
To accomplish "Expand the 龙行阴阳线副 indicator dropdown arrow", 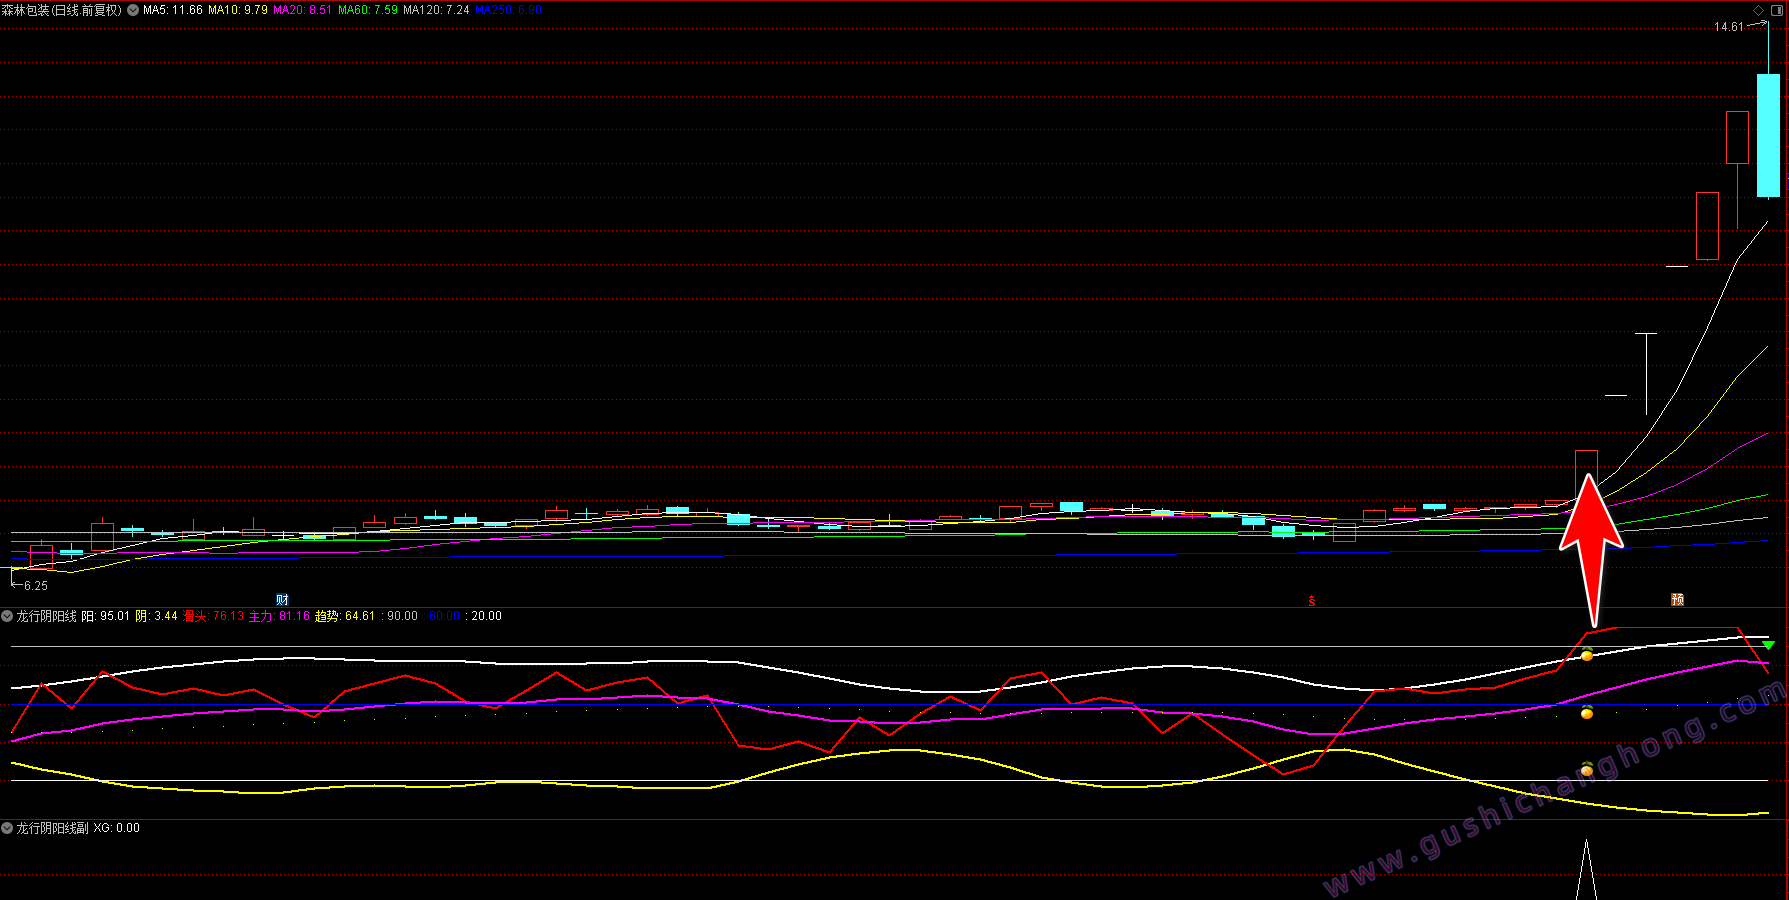I will pos(7,828).
